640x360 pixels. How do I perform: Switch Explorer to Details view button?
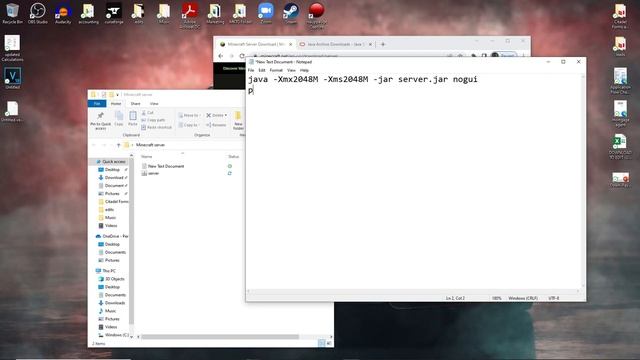click(322, 343)
